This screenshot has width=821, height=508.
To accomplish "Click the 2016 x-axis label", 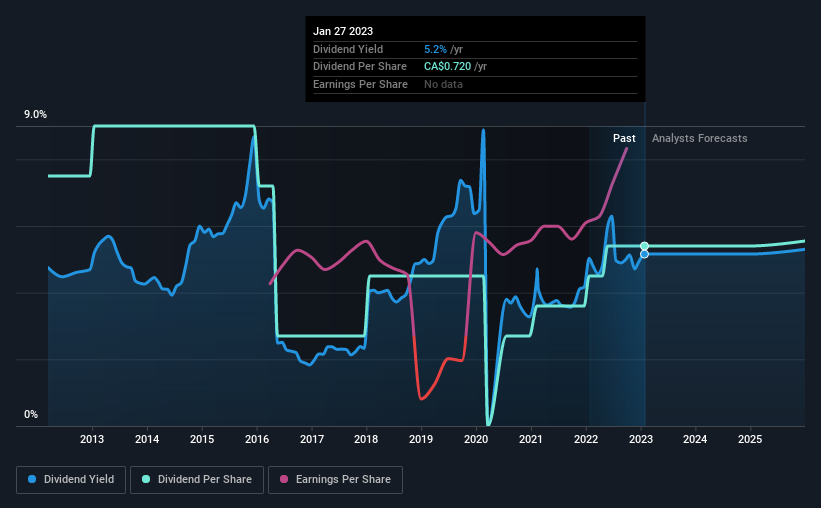I will pos(257,439).
